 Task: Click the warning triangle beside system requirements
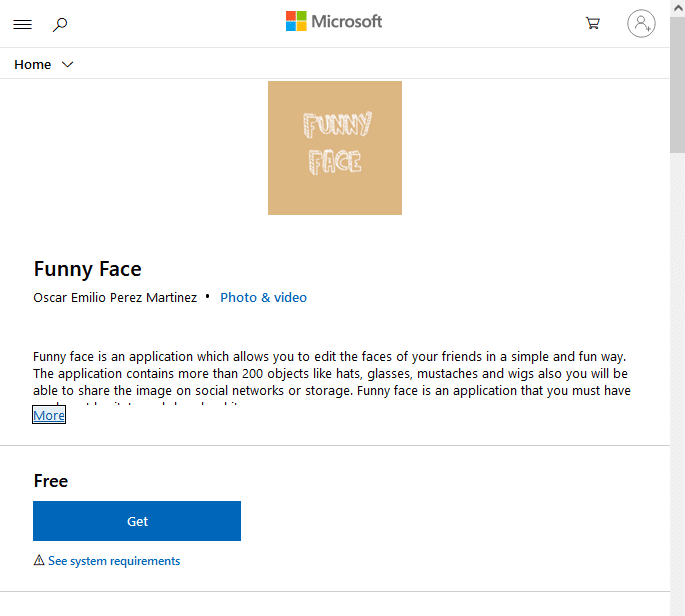(39, 561)
